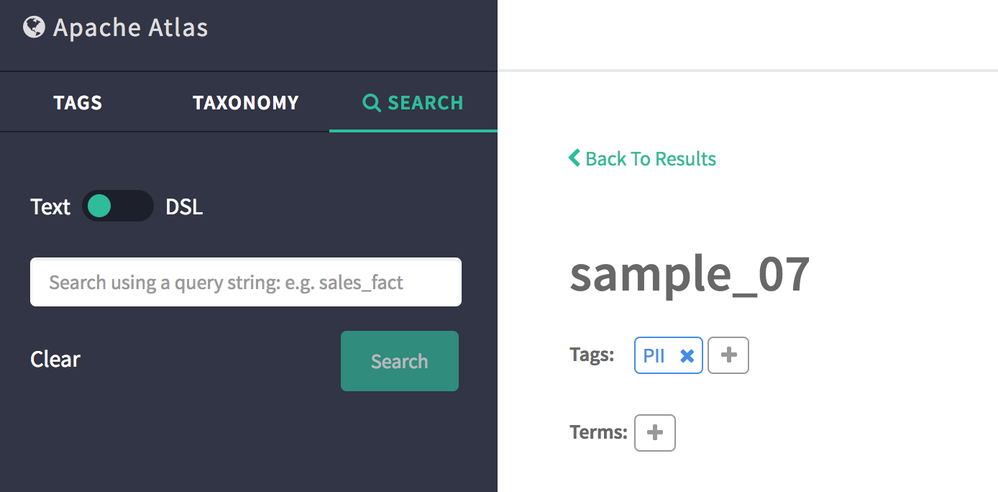Go back via Back To Results link
998x492 pixels.
[x=650, y=158]
